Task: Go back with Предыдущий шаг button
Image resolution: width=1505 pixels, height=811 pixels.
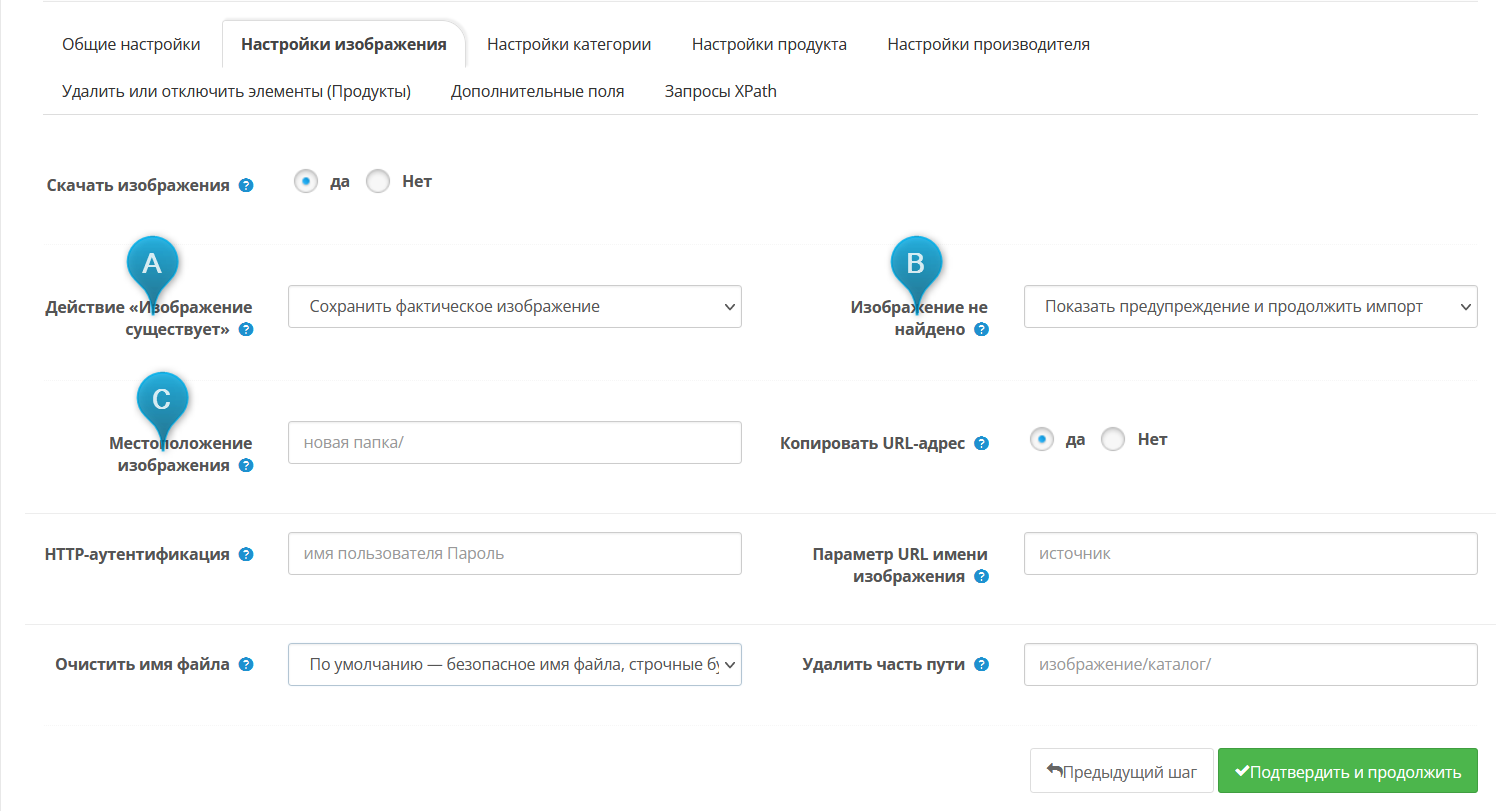Action: (x=1121, y=772)
